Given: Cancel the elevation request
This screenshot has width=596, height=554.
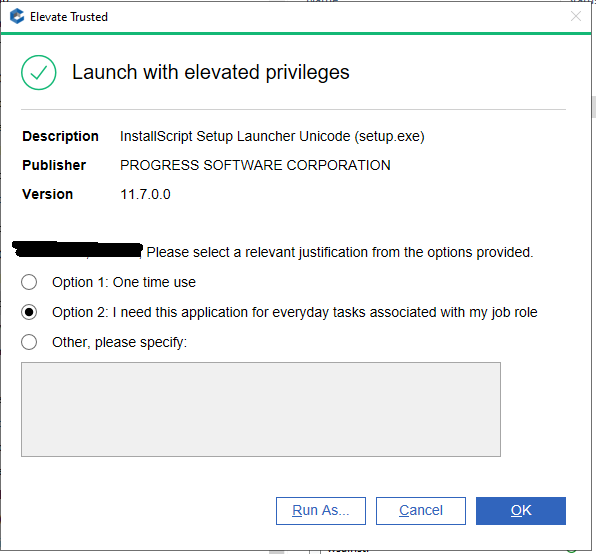Looking at the screenshot, I should 421,511.
